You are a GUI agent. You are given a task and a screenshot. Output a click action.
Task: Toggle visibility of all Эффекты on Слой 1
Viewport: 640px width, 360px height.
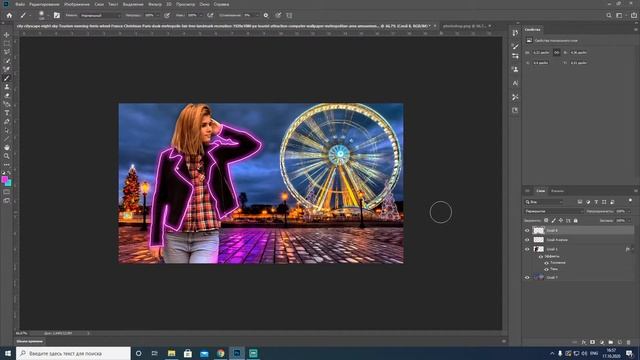point(541,257)
